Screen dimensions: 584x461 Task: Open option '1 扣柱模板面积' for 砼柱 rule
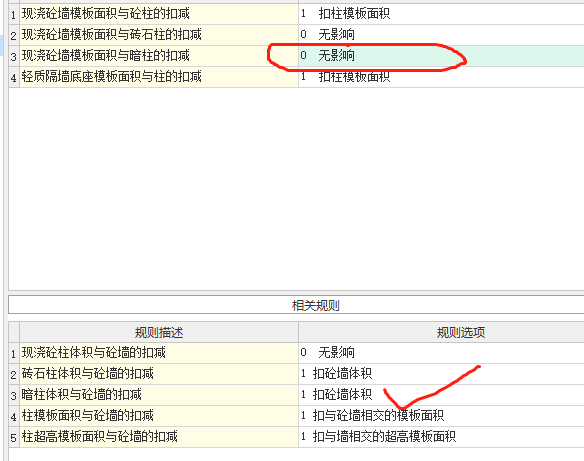(x=441, y=14)
